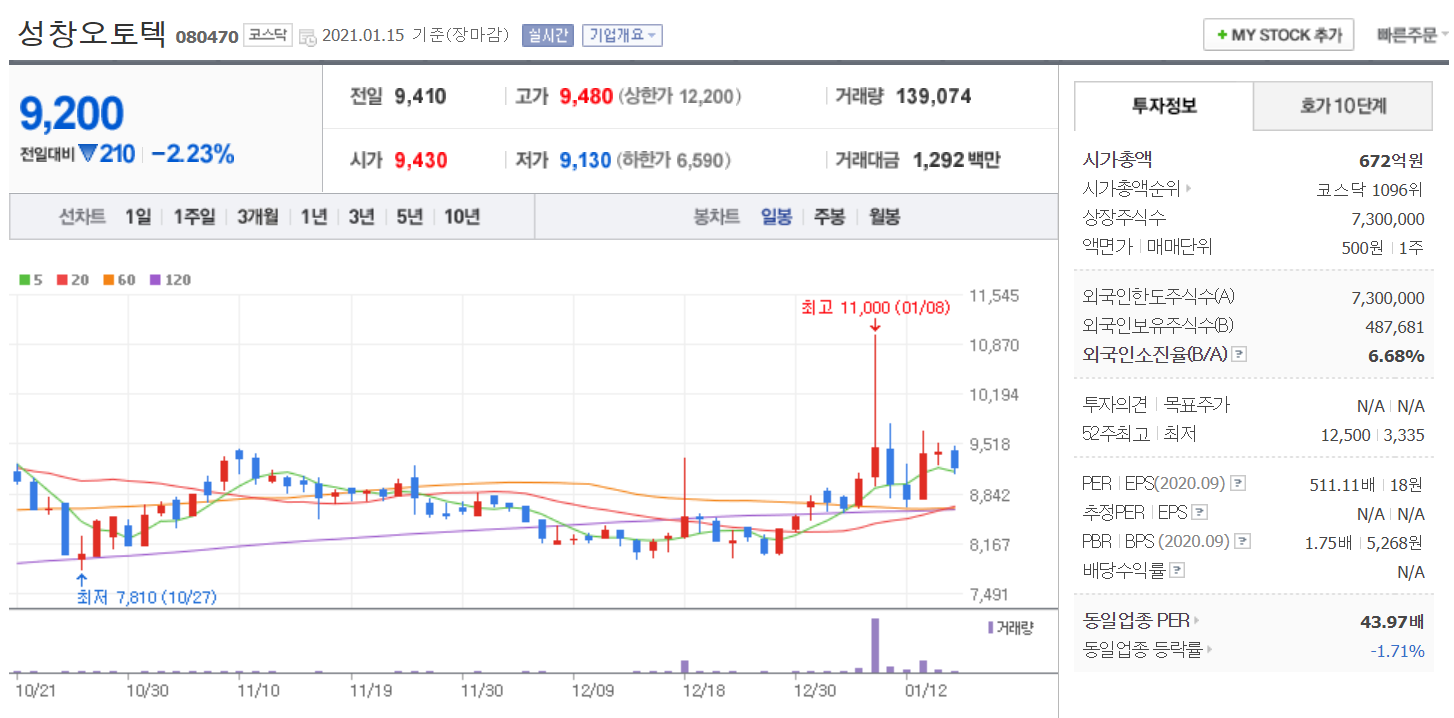Click help icon next to 외국인소진율(B/A)

[x=1239, y=354]
